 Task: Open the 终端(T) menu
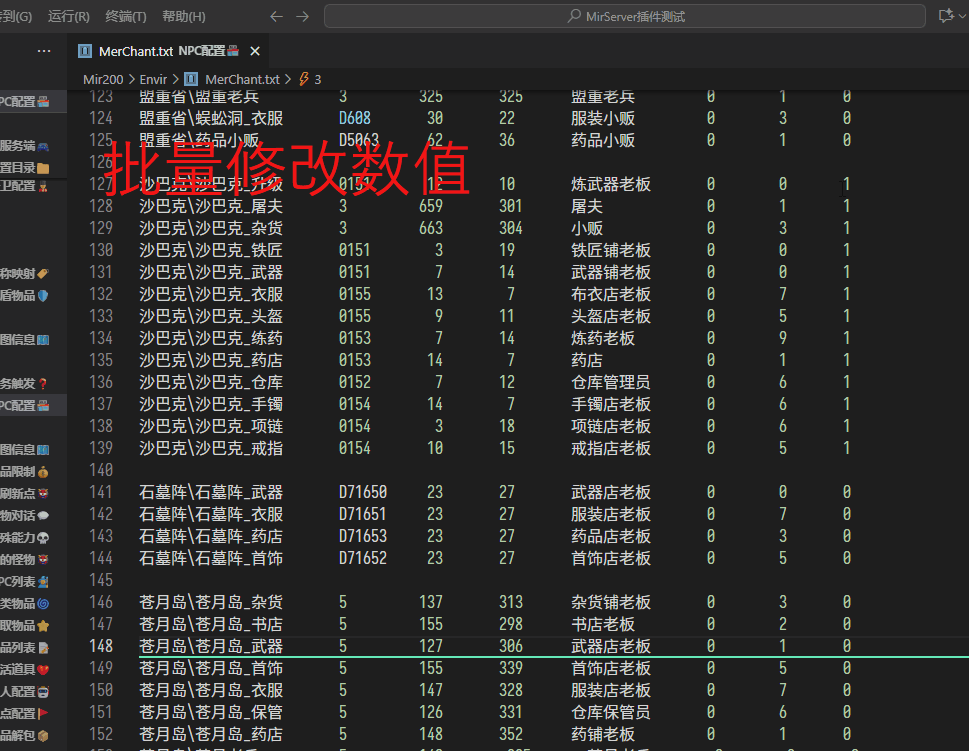(125, 16)
